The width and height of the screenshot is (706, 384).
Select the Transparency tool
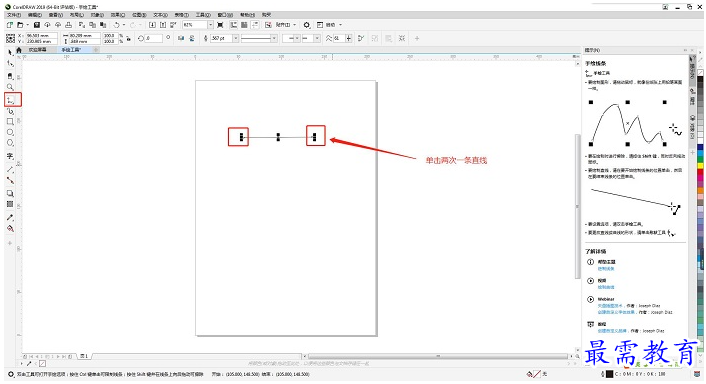click(10, 204)
